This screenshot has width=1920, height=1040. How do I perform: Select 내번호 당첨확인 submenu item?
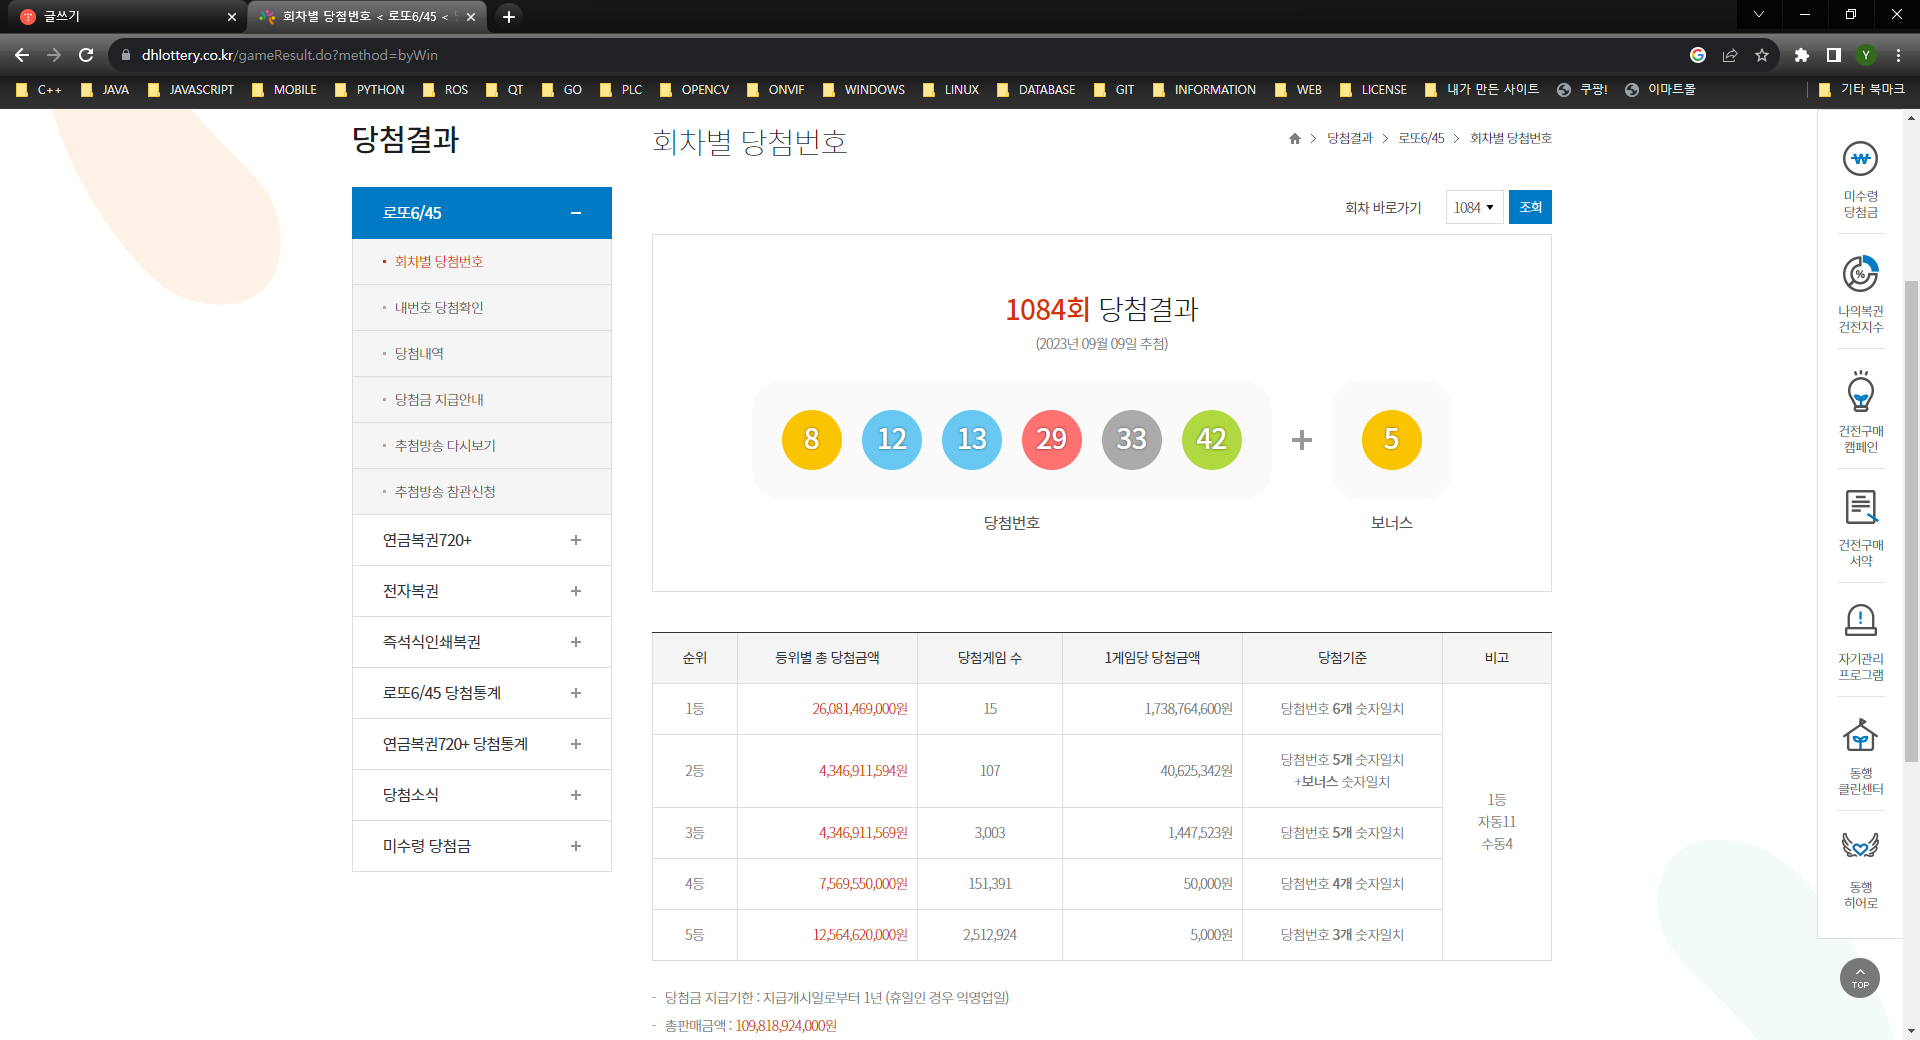[x=439, y=308]
